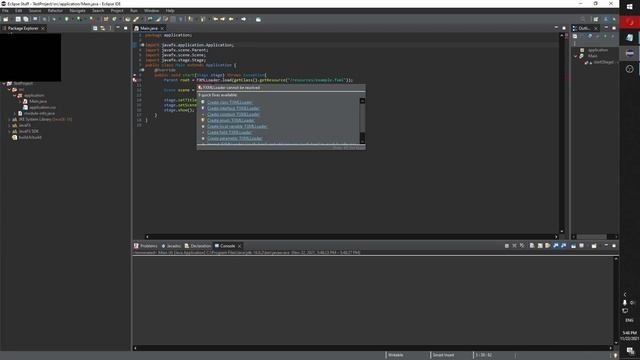Switch to the Javadoc tab
This screenshot has height=360, width=640.
[171, 246]
